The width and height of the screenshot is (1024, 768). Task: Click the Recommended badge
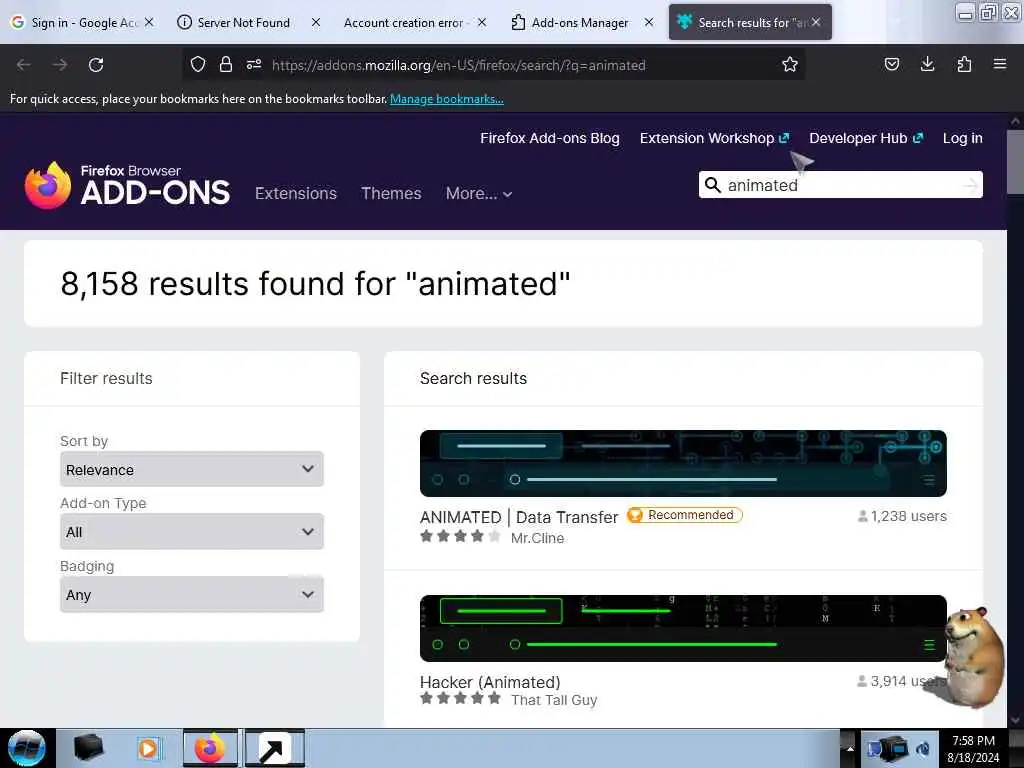click(x=684, y=515)
